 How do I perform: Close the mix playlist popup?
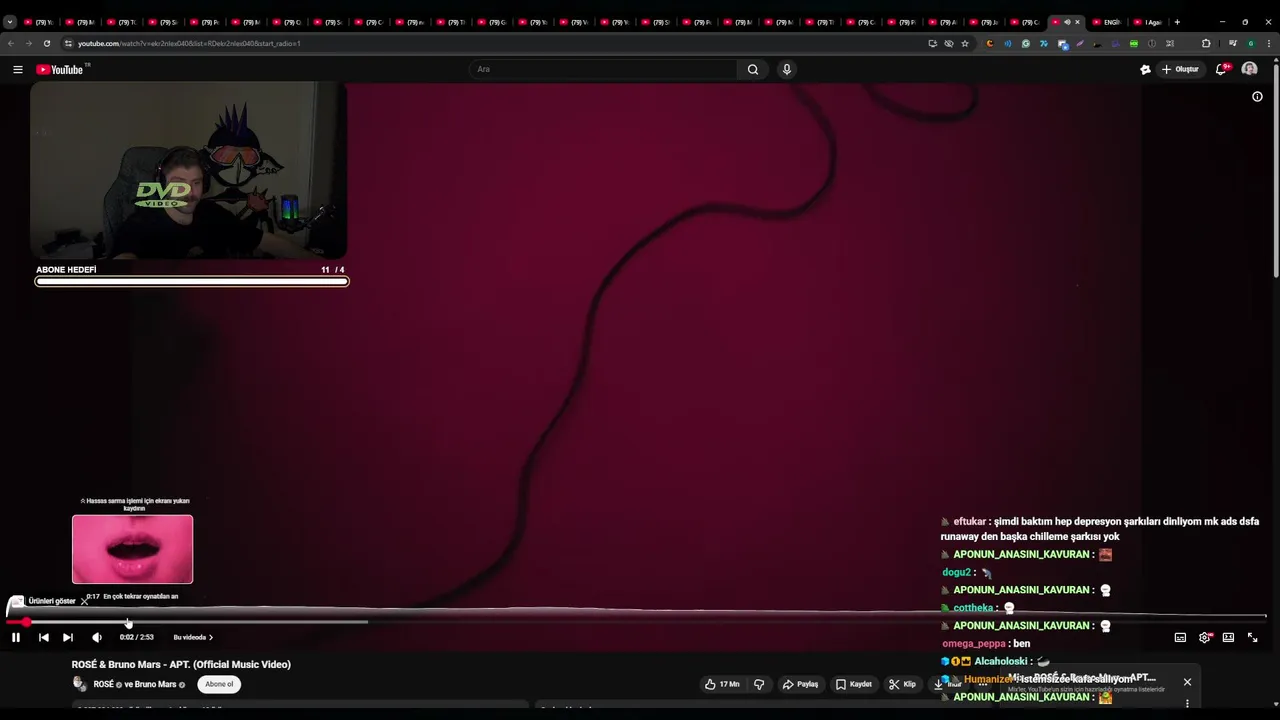click(x=1187, y=682)
